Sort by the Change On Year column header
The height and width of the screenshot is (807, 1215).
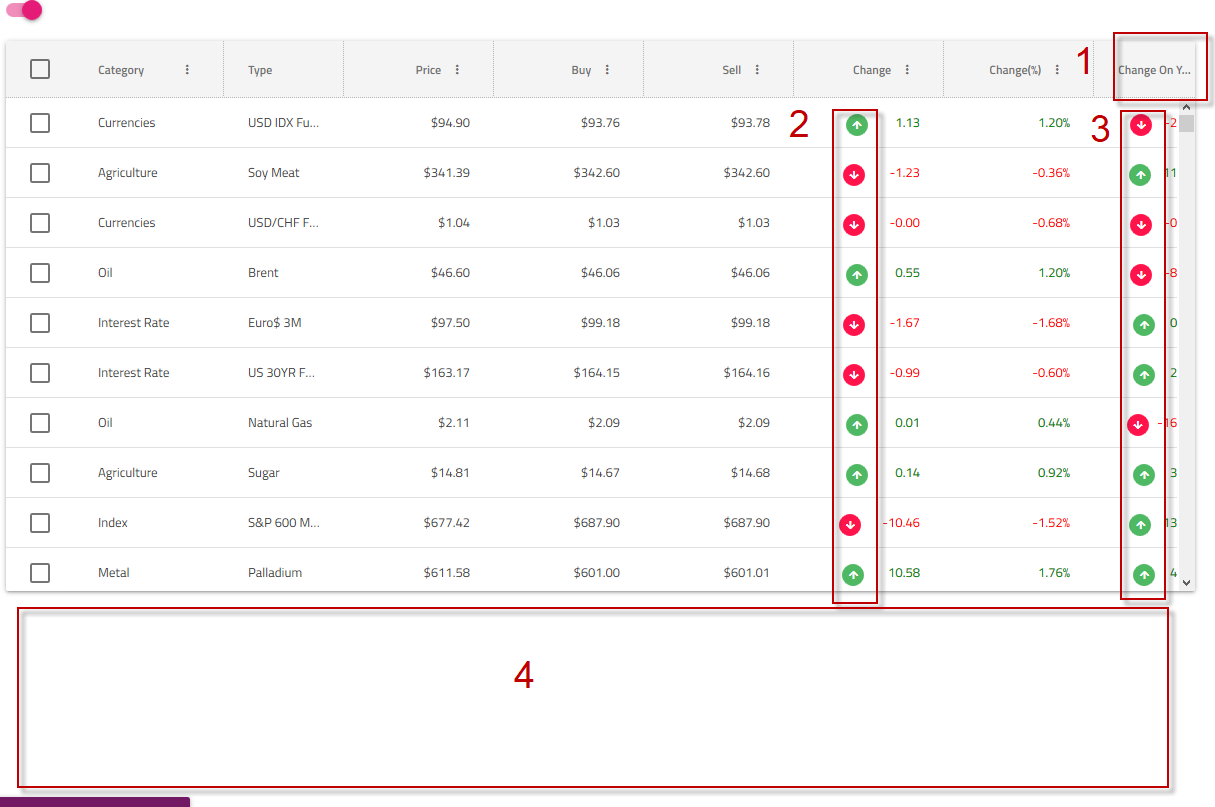coord(1155,68)
